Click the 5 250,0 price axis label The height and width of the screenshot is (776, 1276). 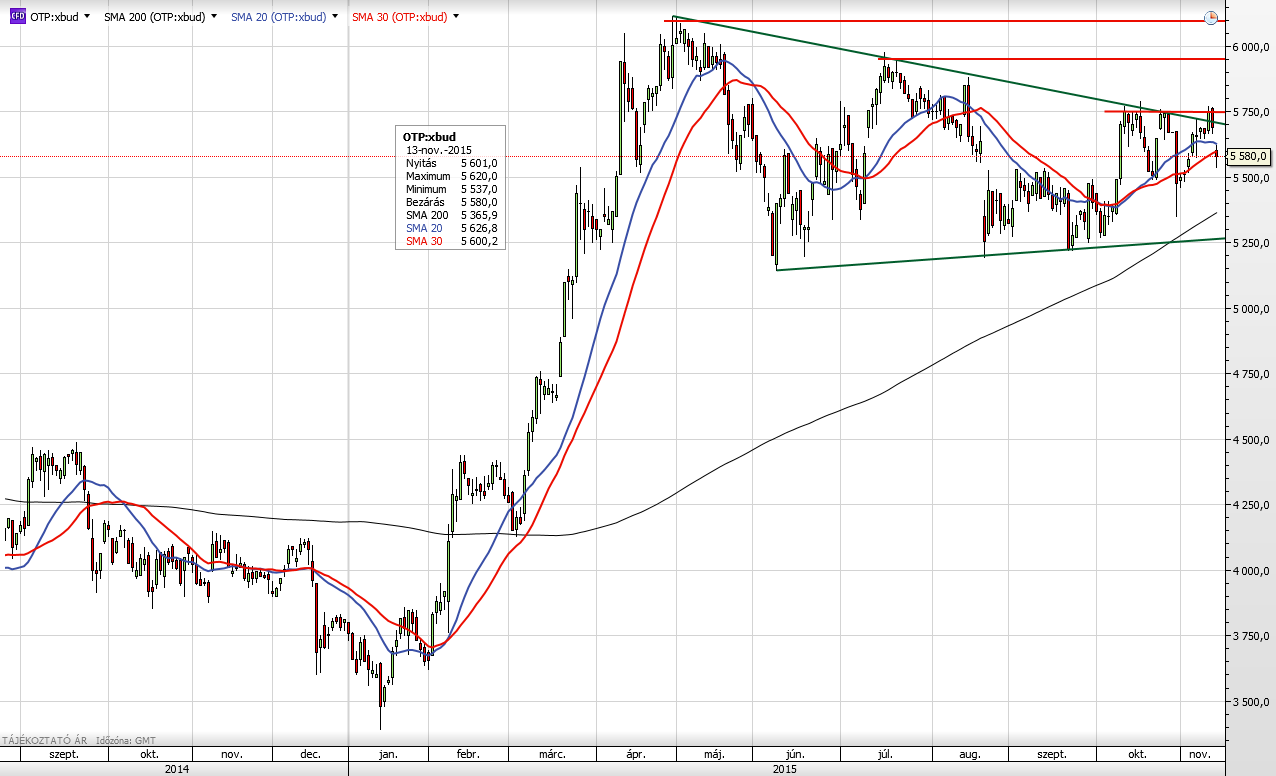(x=1251, y=243)
